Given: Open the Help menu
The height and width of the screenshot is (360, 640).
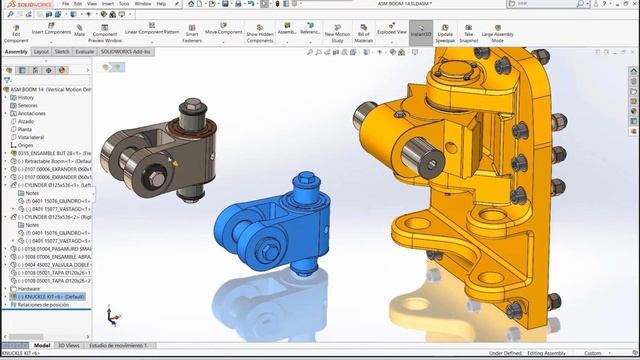Looking at the screenshot, I should pos(161,4).
